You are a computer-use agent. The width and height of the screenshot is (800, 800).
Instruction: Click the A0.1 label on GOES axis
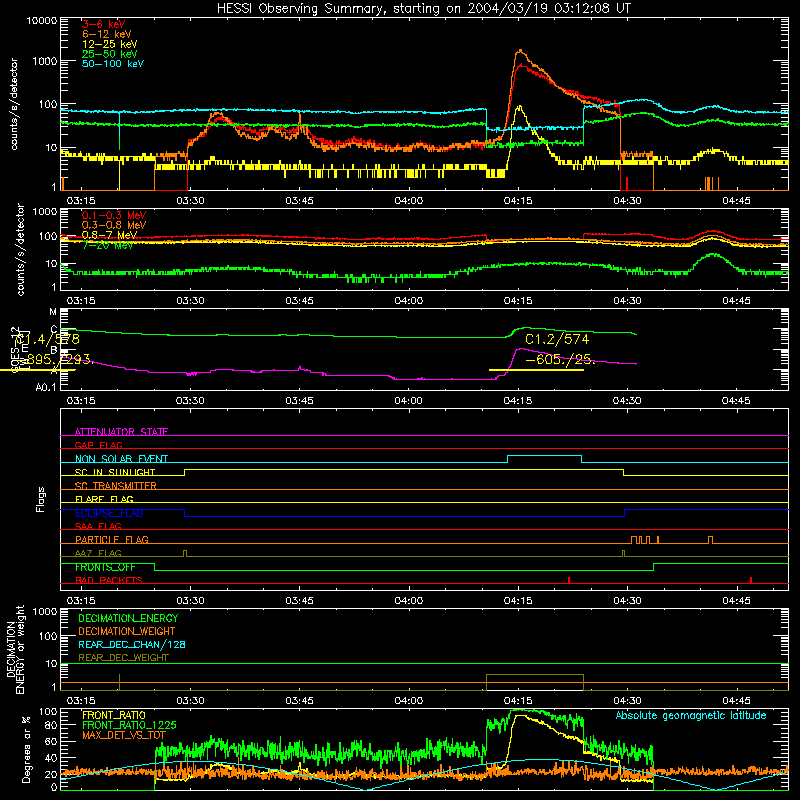(x=46, y=387)
